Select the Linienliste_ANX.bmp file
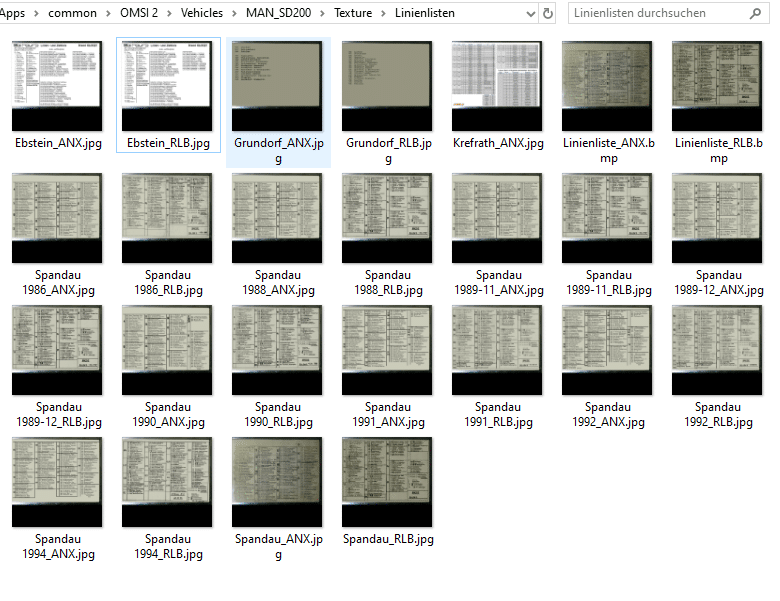 (607, 86)
